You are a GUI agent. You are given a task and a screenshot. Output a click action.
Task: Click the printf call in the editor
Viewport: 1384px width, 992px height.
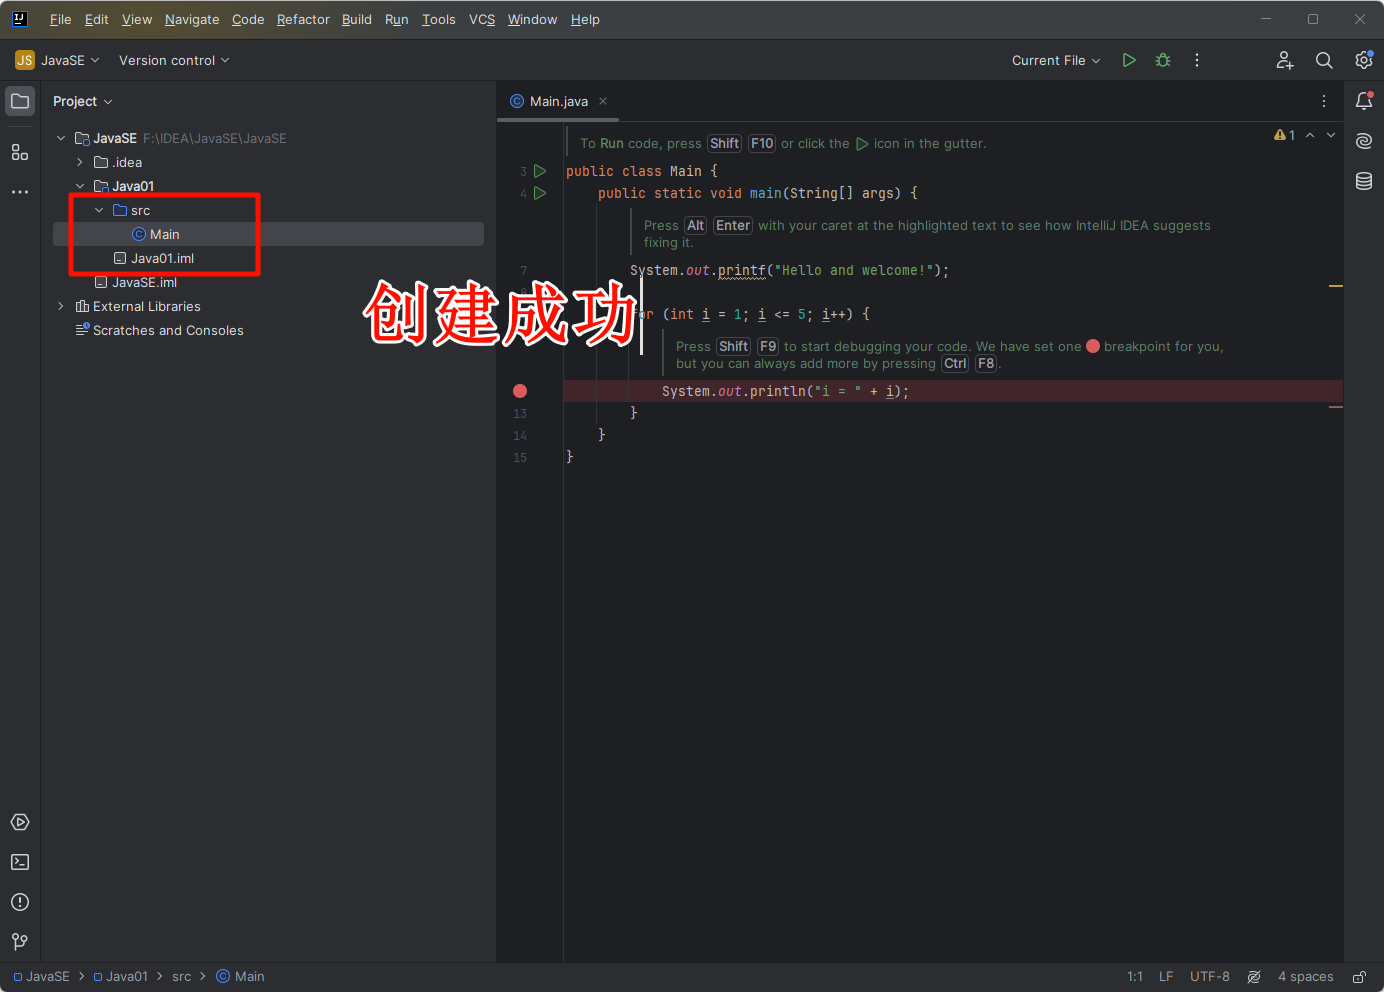coord(742,270)
